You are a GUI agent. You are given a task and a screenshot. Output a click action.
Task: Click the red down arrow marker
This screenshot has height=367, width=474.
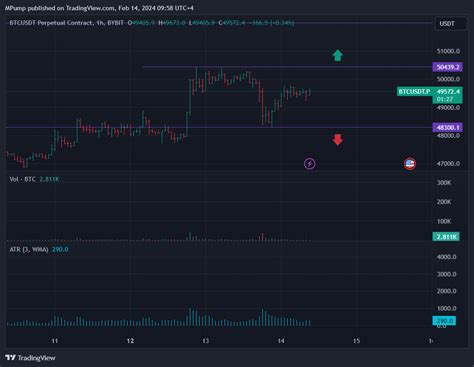[338, 140]
